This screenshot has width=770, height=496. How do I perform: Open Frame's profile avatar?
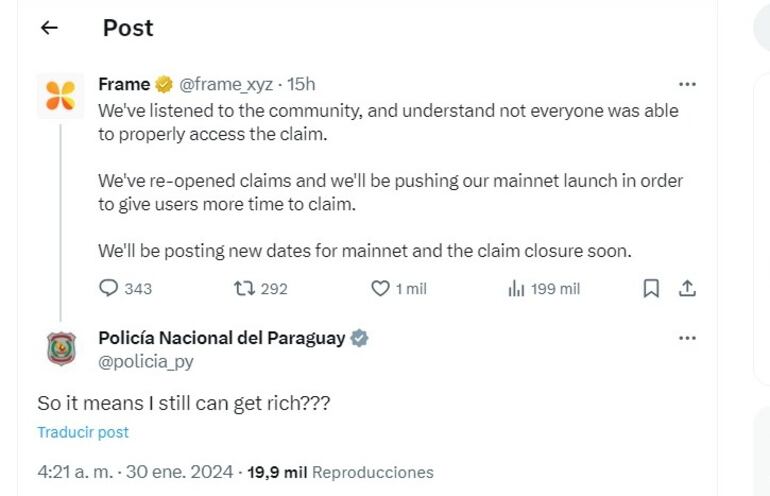61,96
